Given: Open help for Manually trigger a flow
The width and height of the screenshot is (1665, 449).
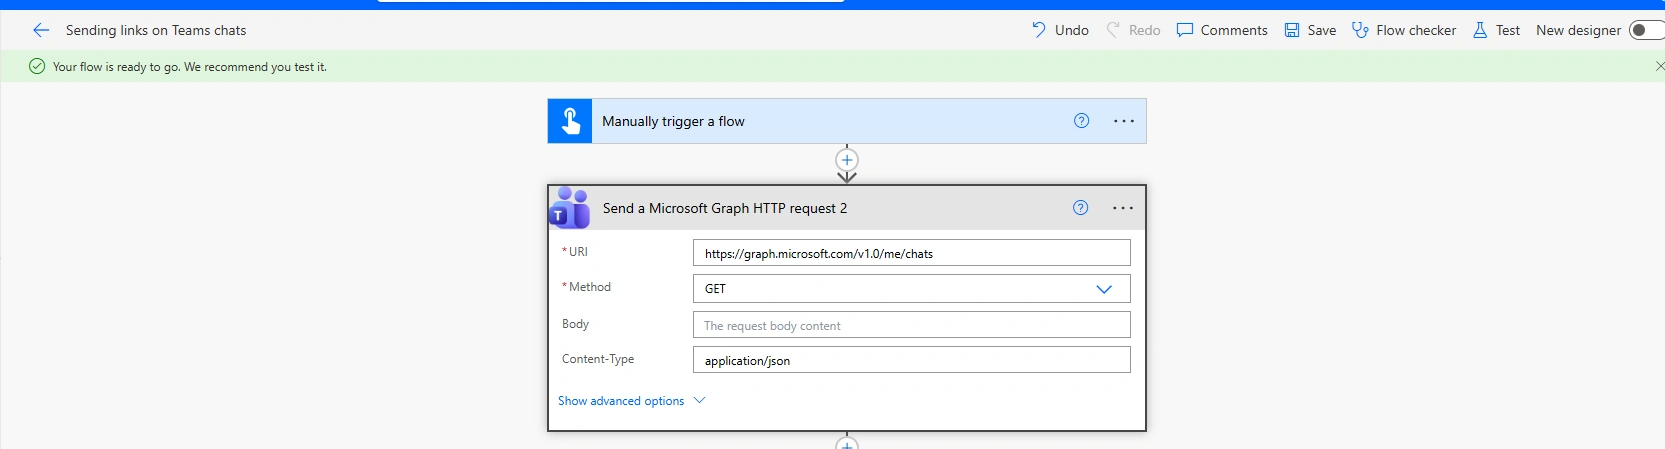Looking at the screenshot, I should click(x=1081, y=121).
